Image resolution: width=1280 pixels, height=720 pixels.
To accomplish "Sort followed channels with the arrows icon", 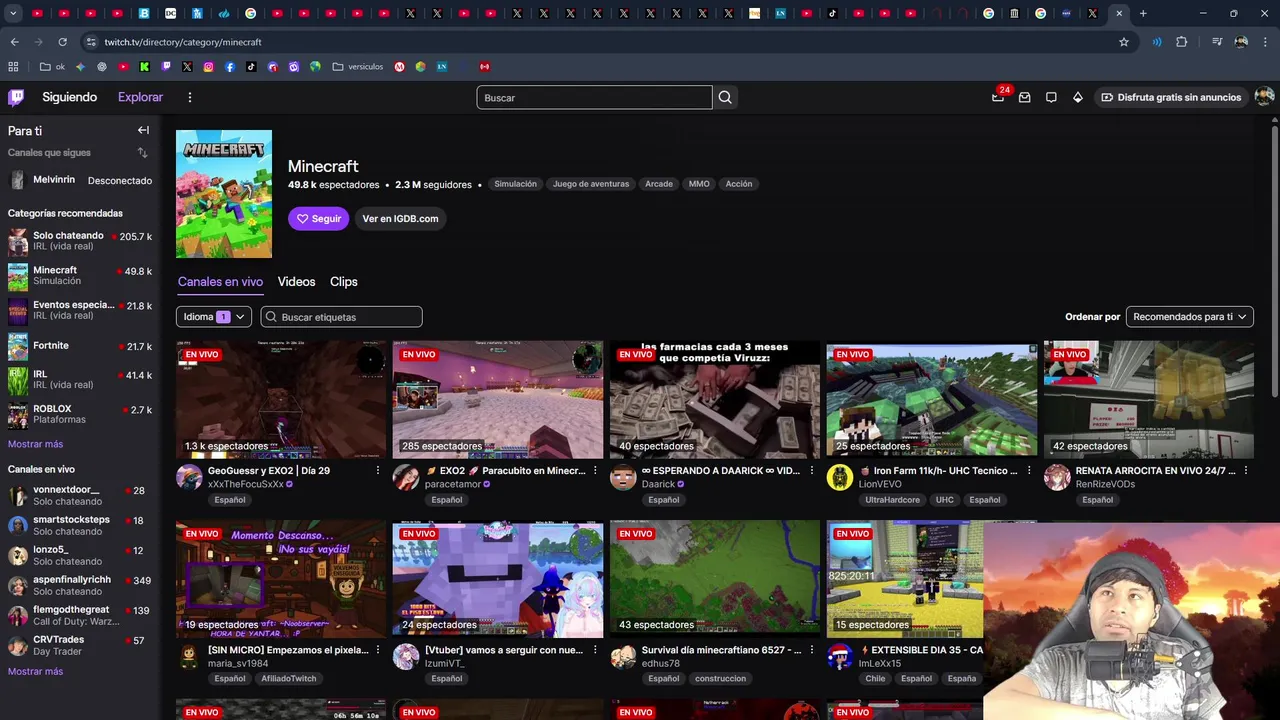I will (142, 153).
